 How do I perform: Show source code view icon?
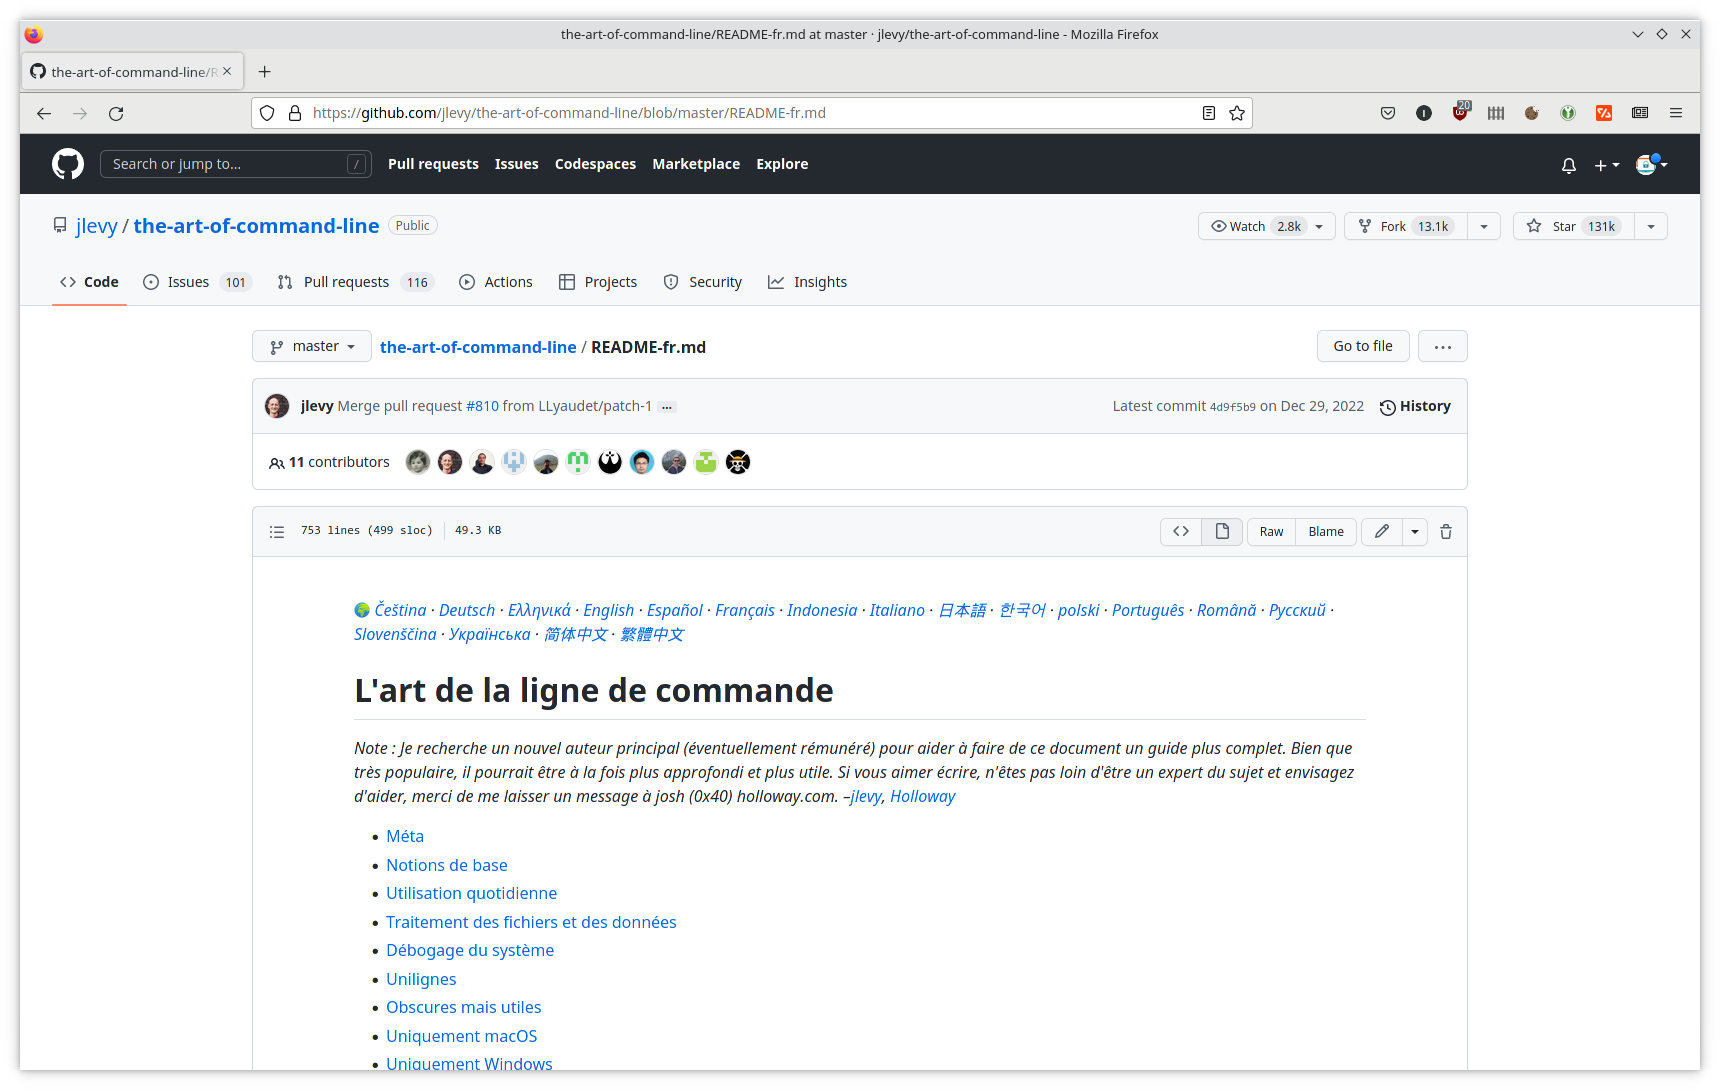(1181, 532)
